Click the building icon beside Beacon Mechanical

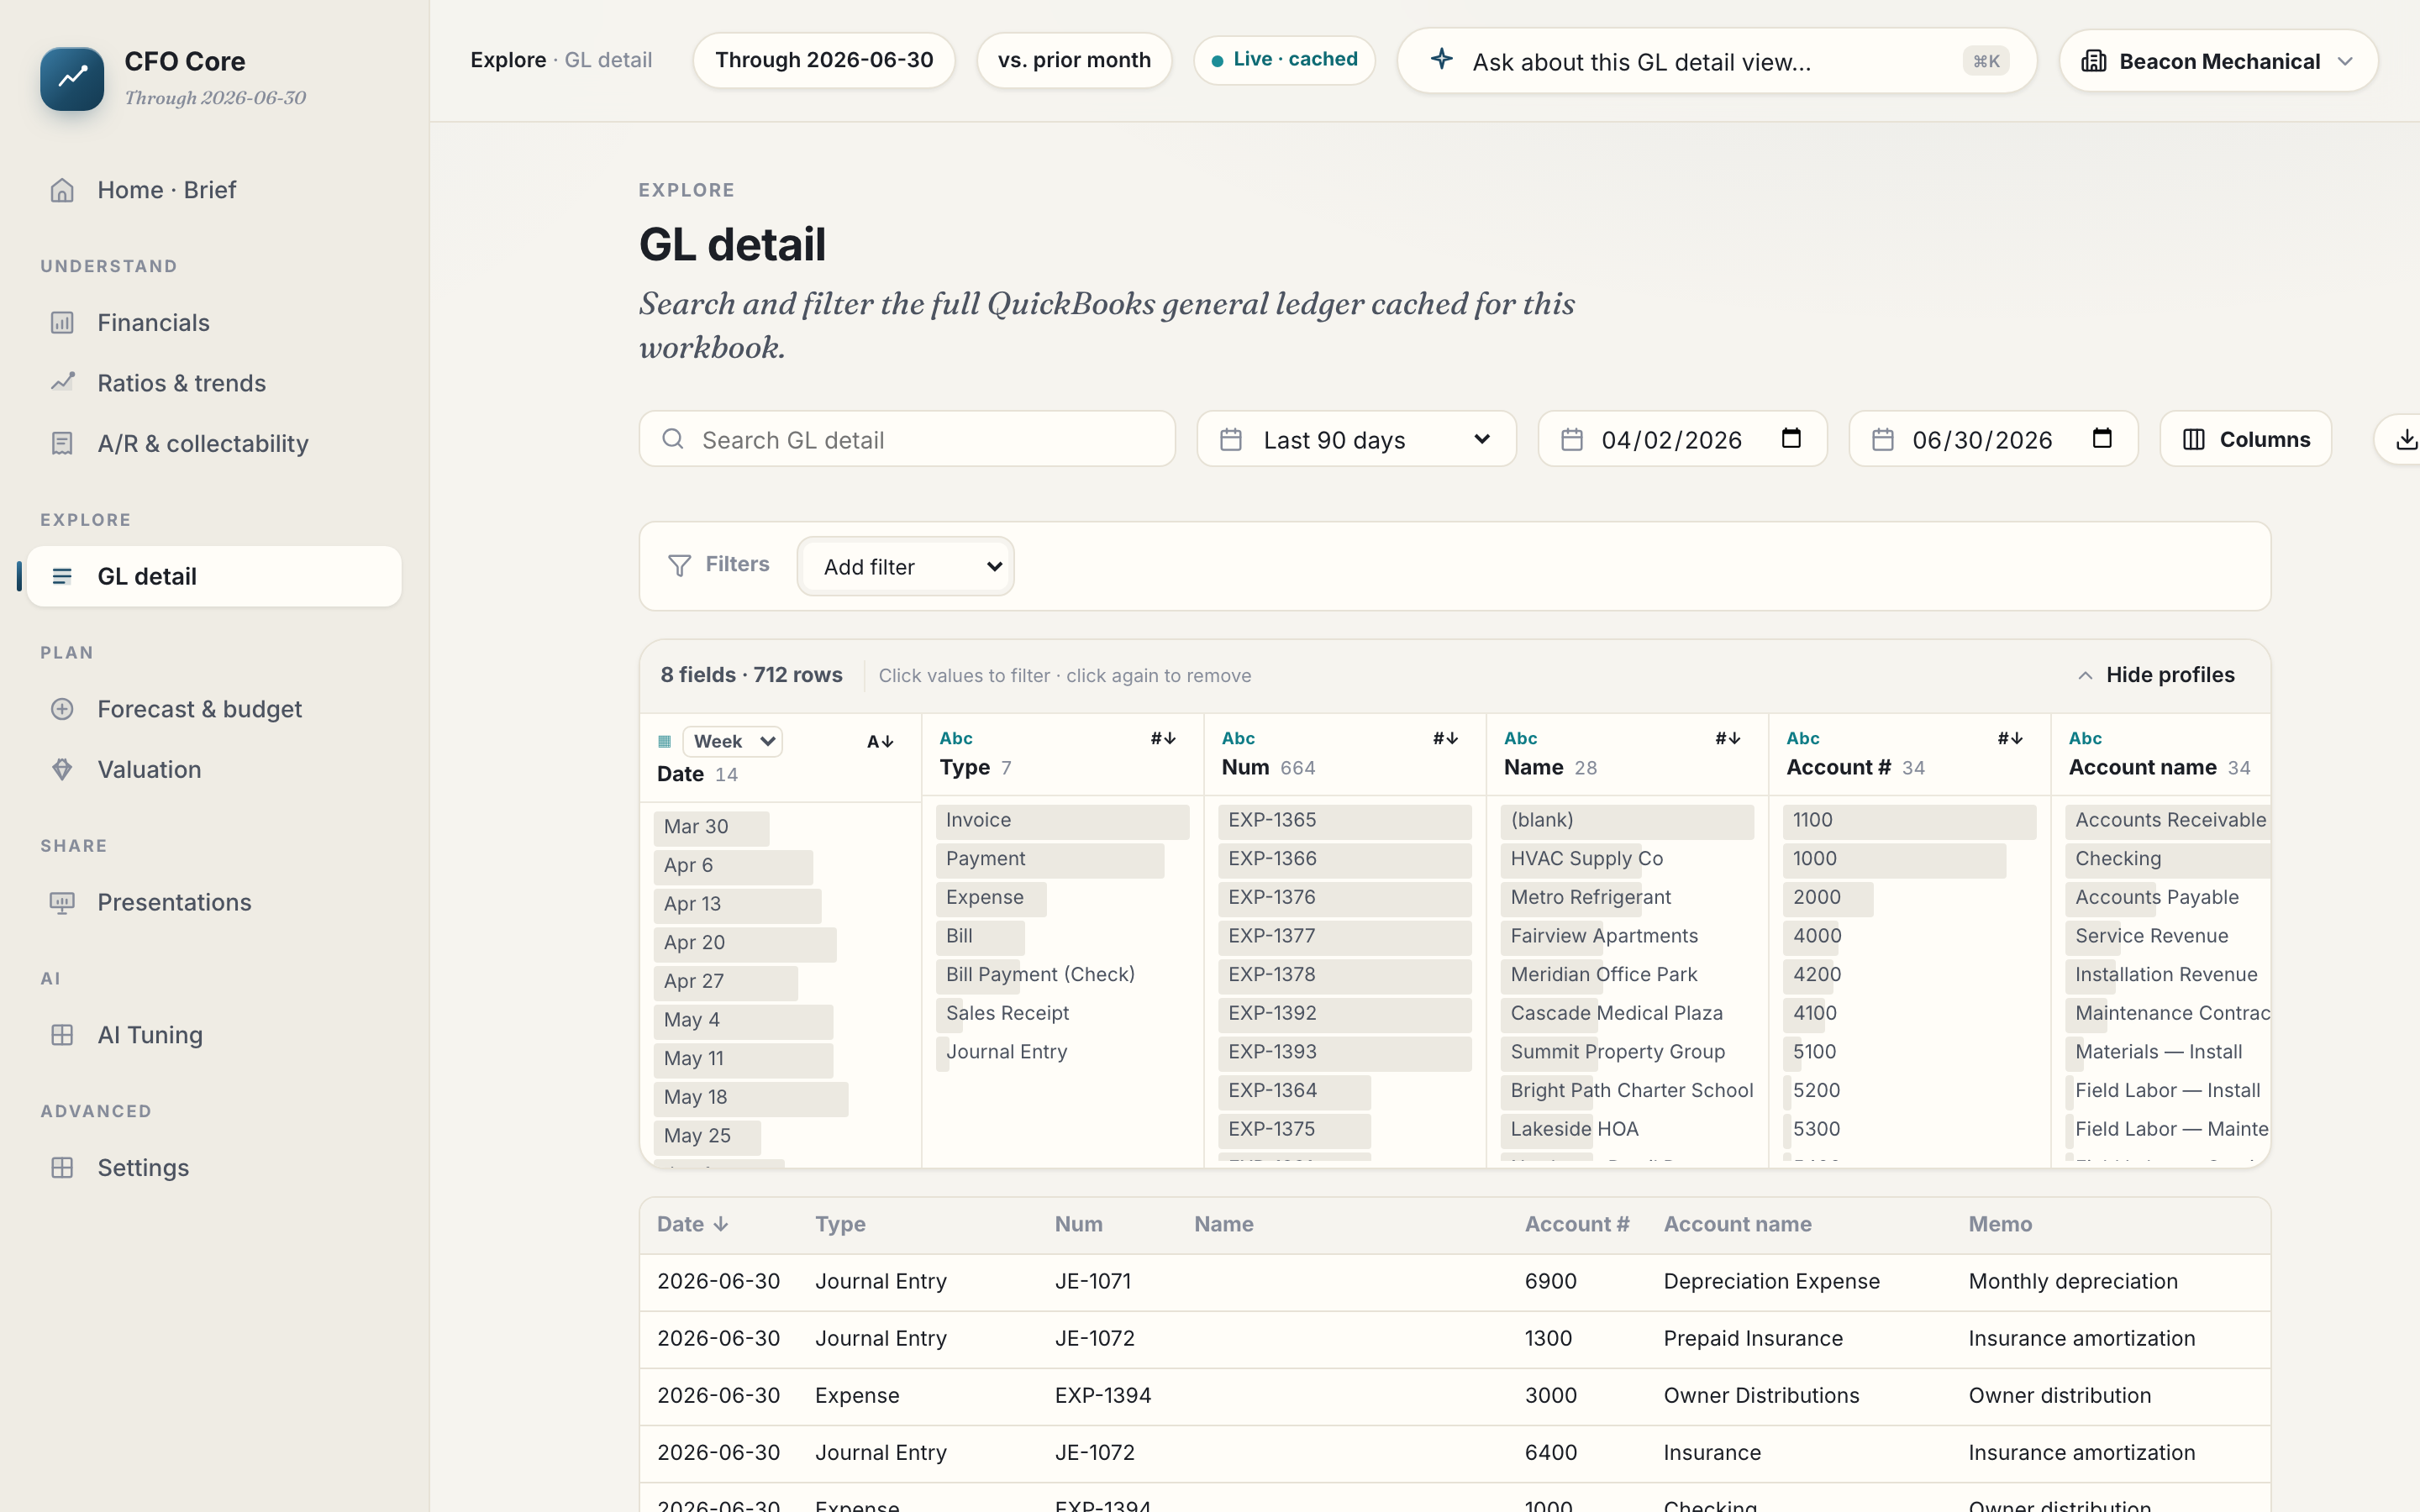pyautogui.click(x=2093, y=61)
